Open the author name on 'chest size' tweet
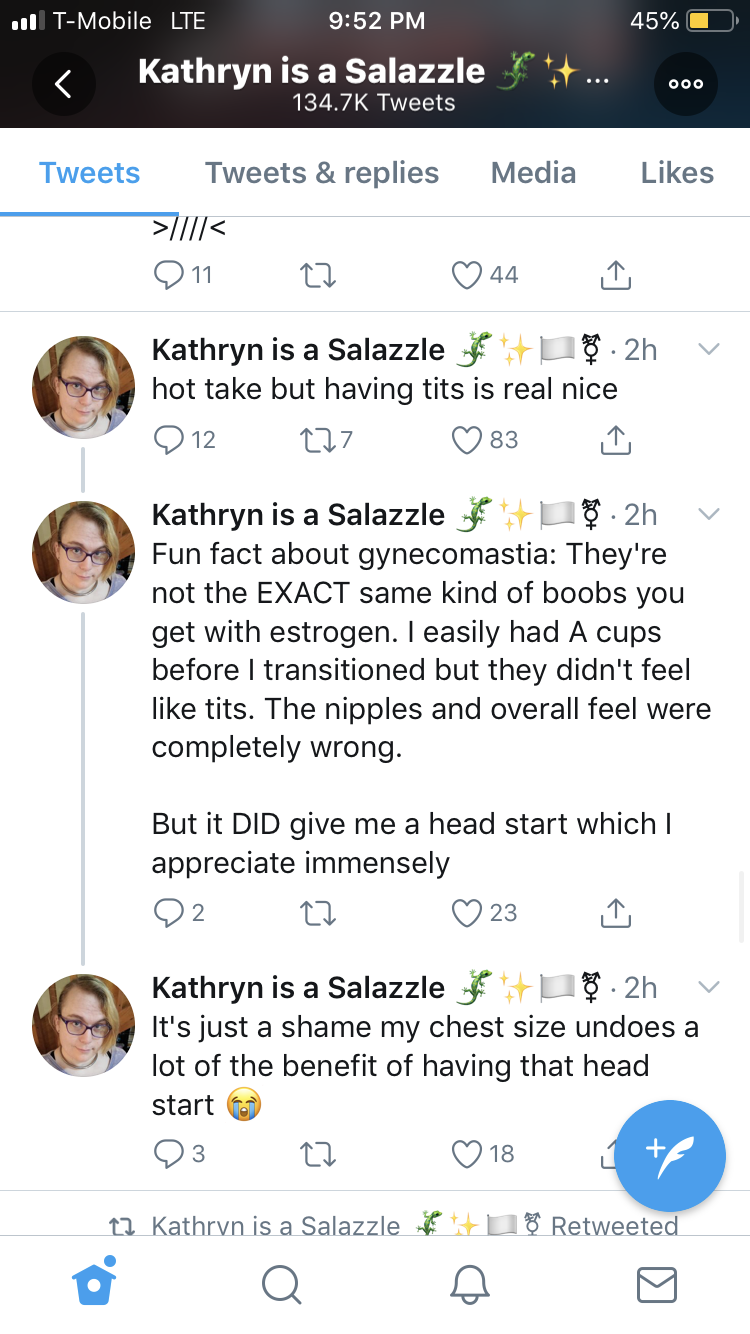The height and width of the screenshot is (1334, 750). pyautogui.click(x=298, y=987)
